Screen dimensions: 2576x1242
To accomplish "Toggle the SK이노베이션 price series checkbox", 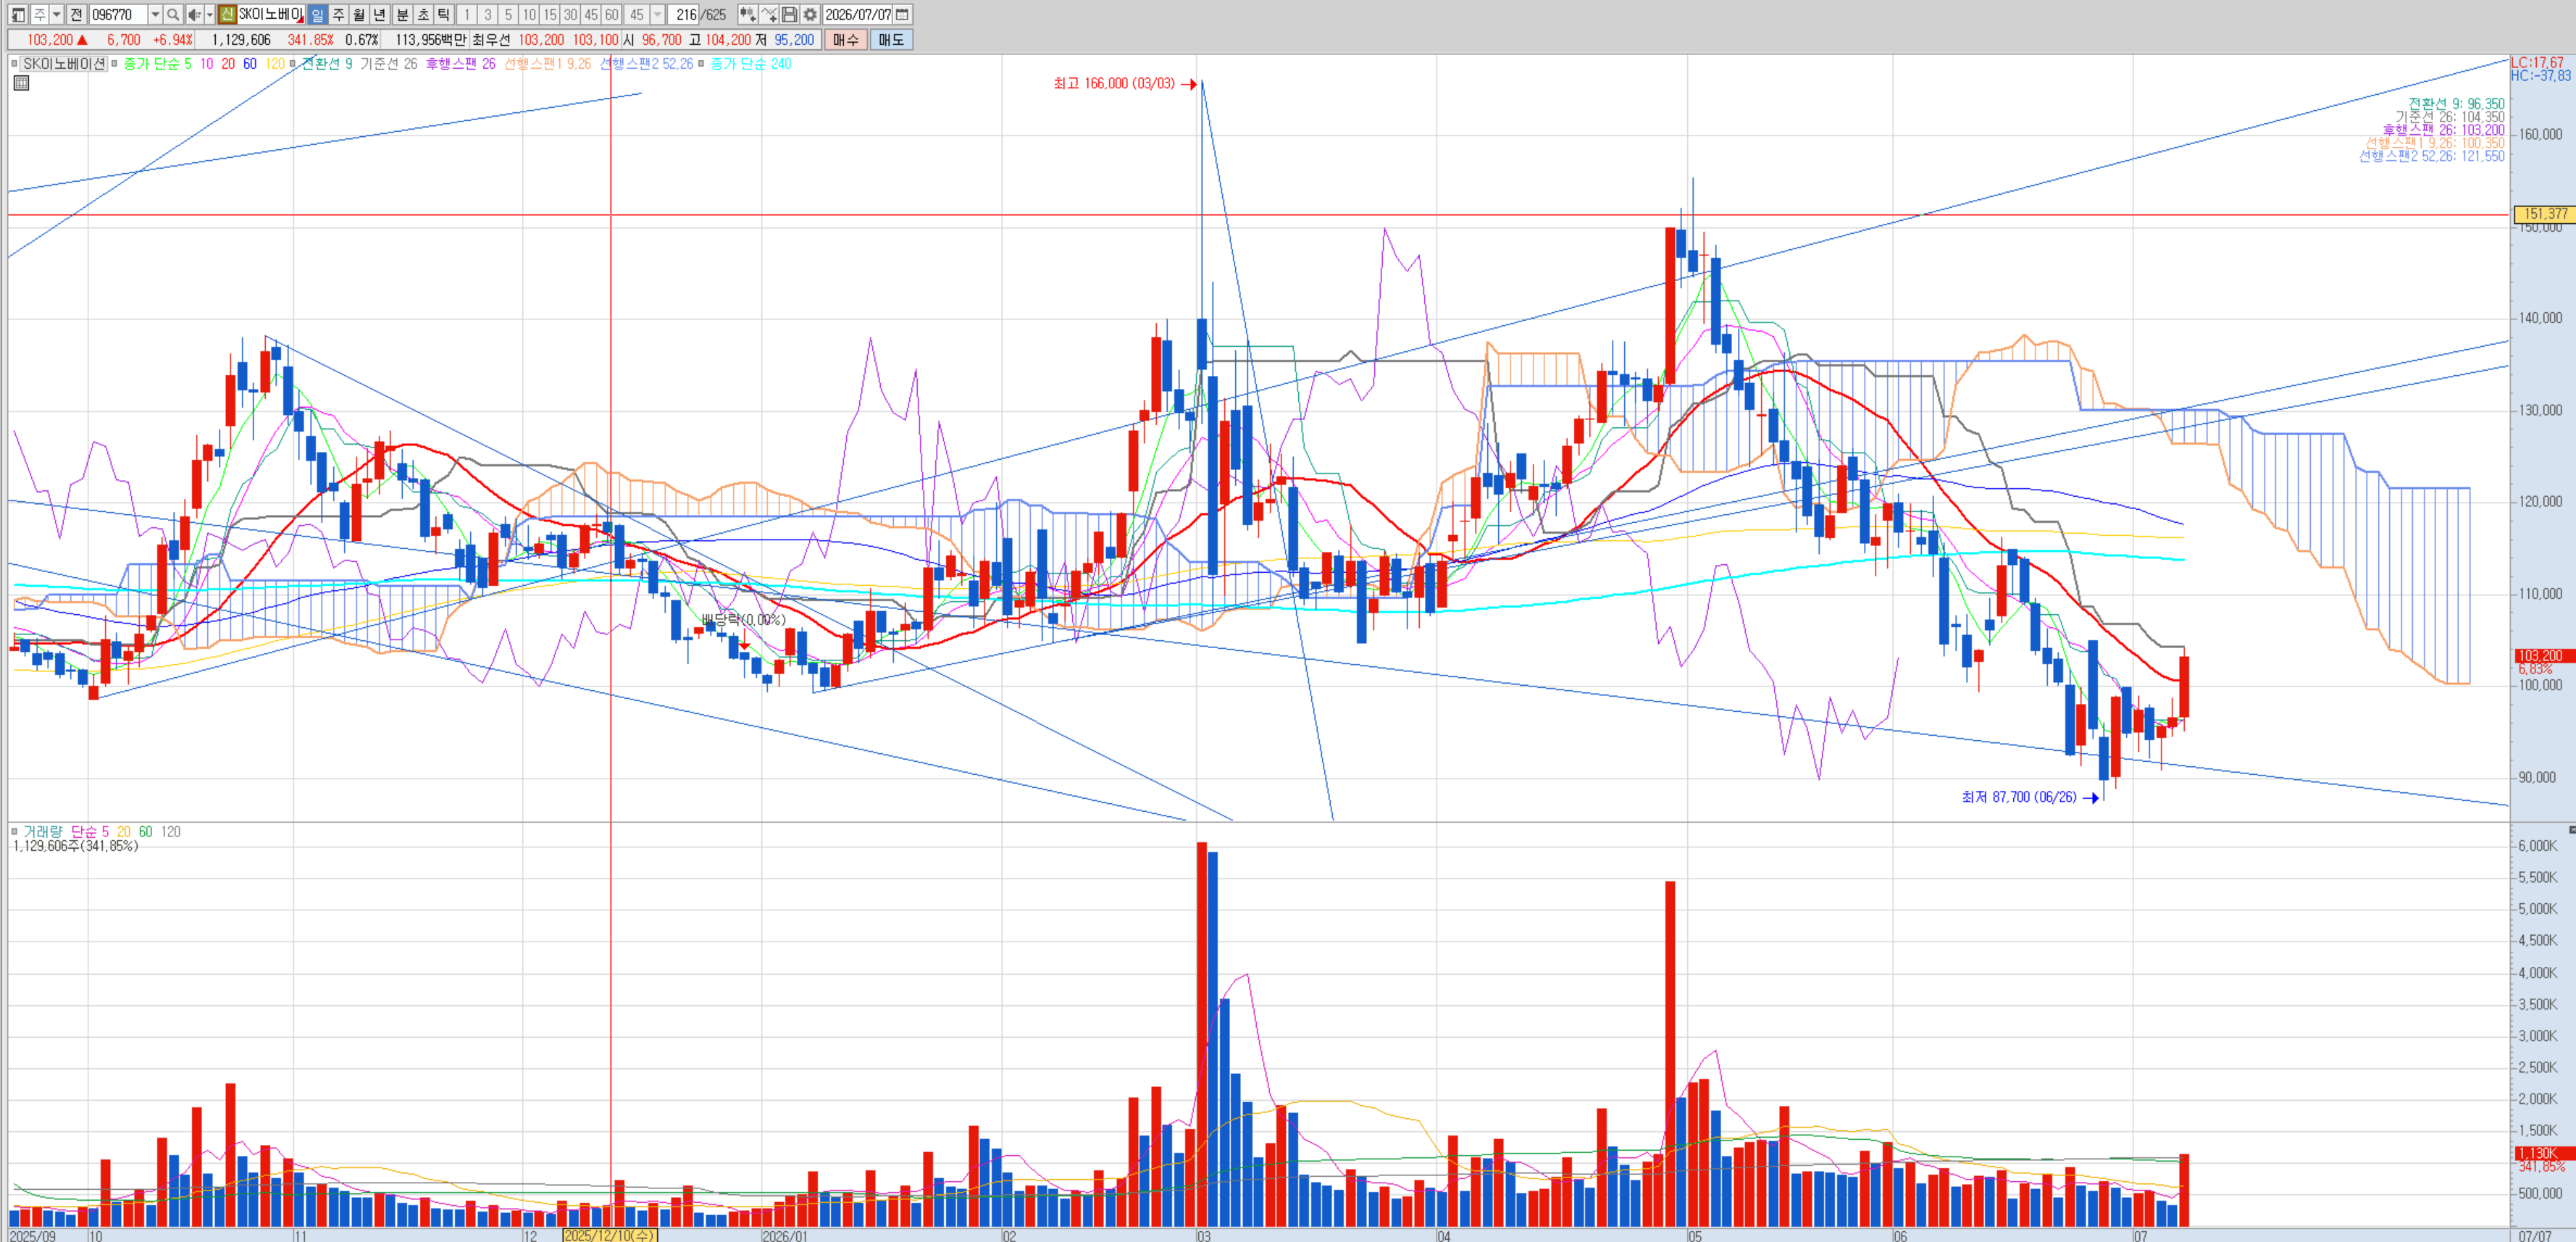I will (14, 63).
